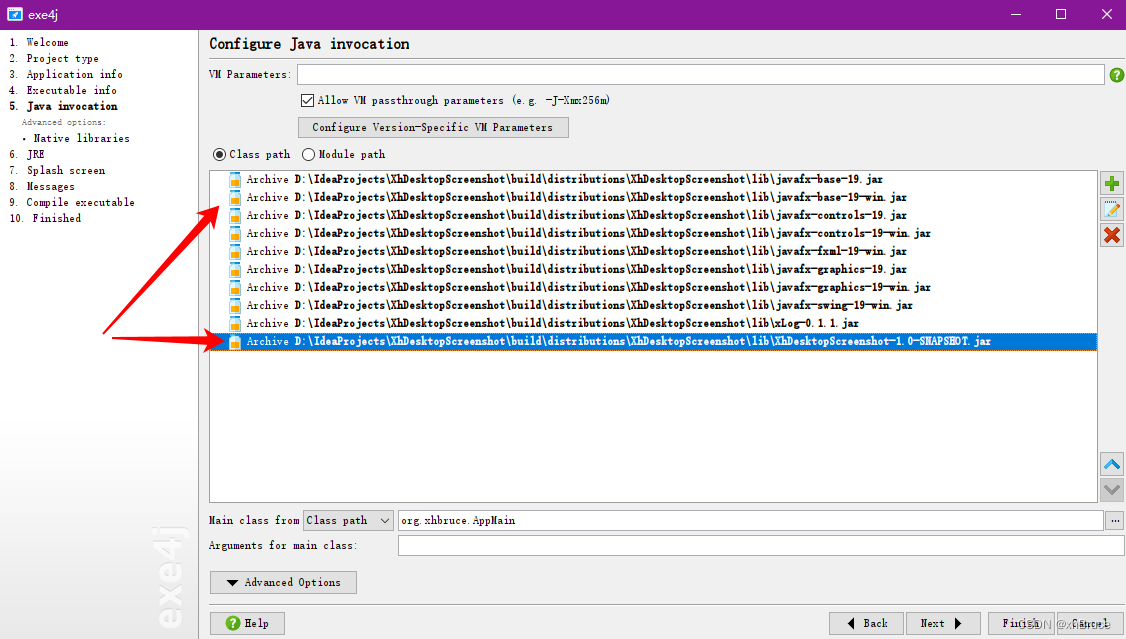The width and height of the screenshot is (1126, 639).
Task: Proceed with the Next button
Action: click(942, 622)
